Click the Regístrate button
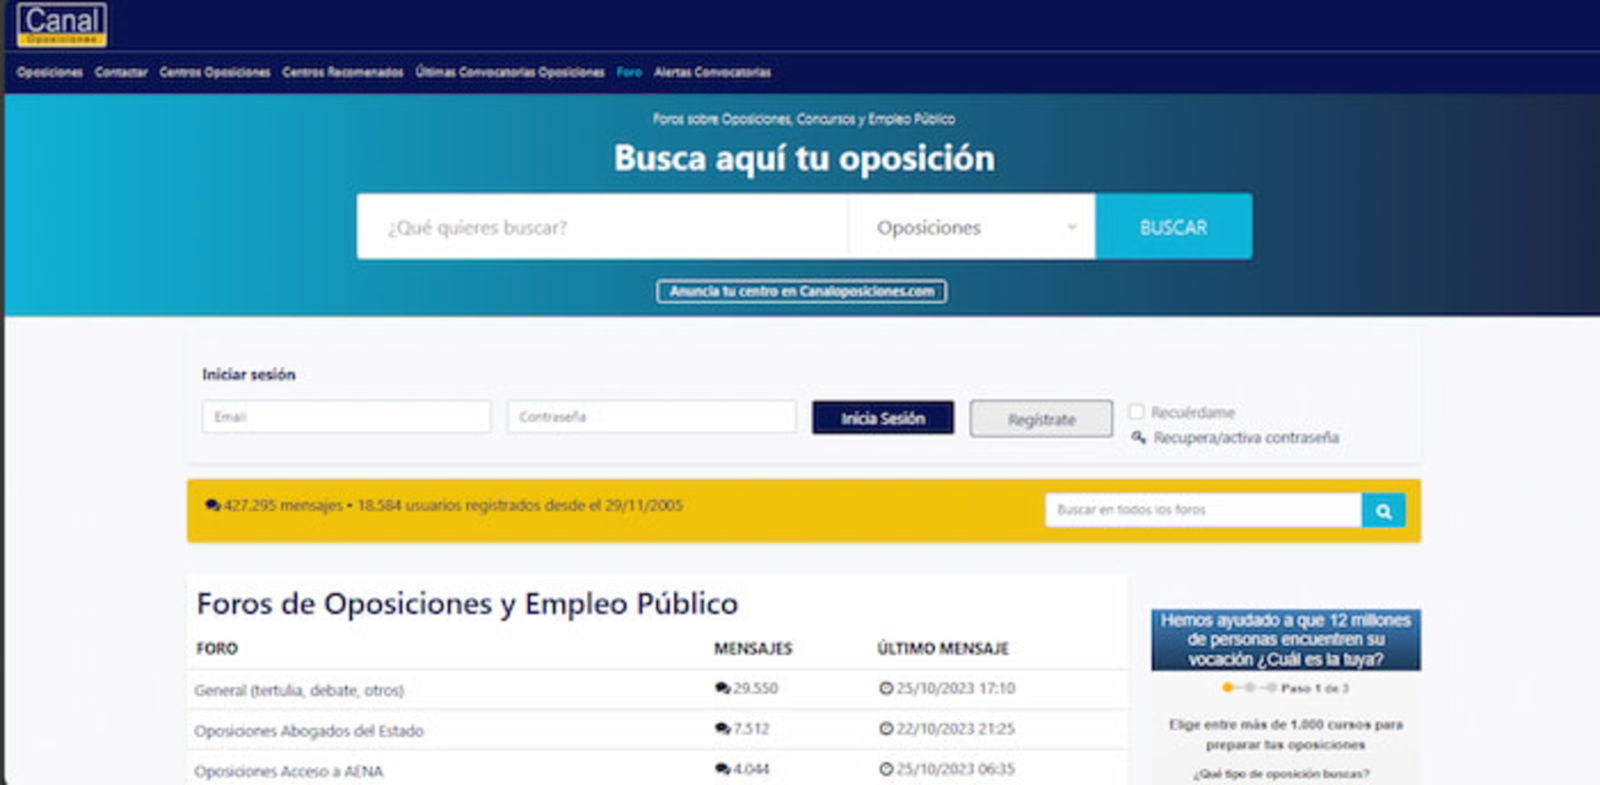The height and width of the screenshot is (785, 1600). click(1041, 419)
